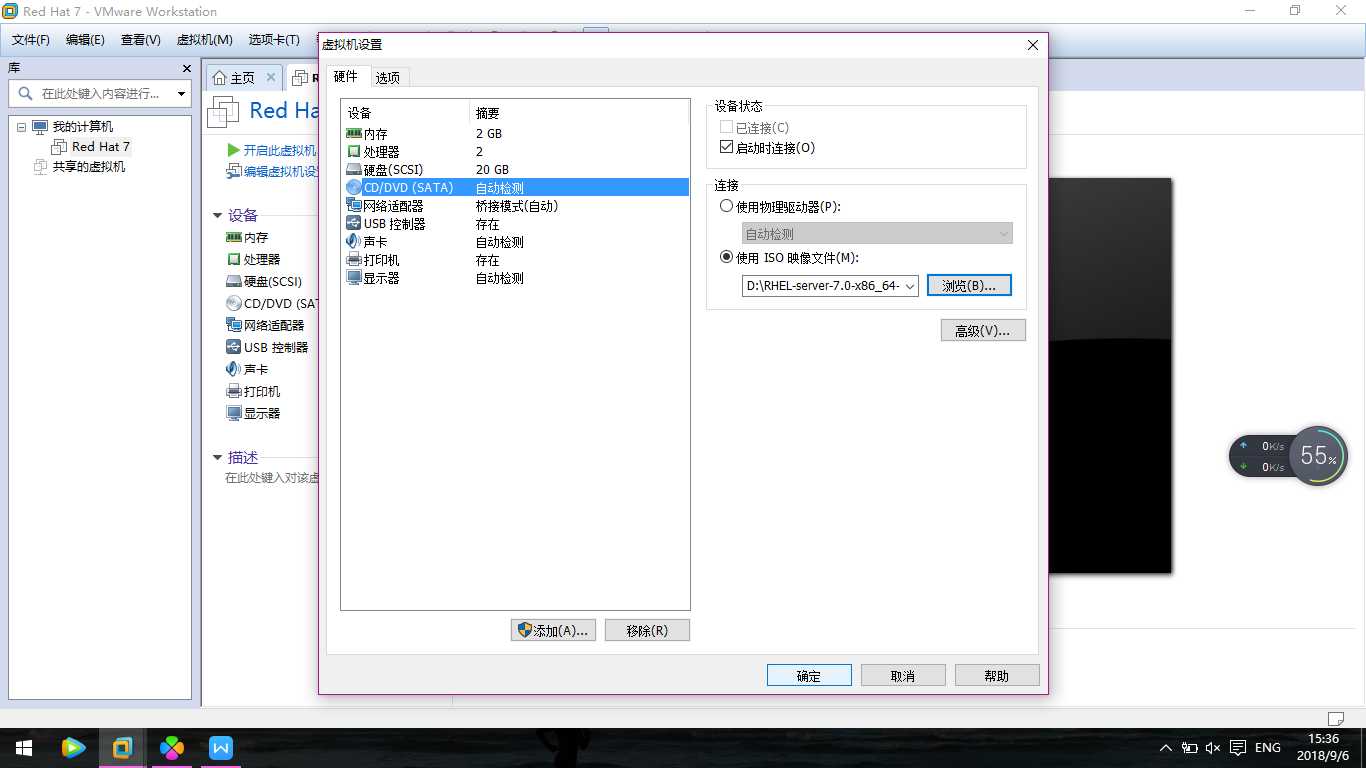Close the 库 library panel
The image size is (1366, 768).
[x=186, y=68]
